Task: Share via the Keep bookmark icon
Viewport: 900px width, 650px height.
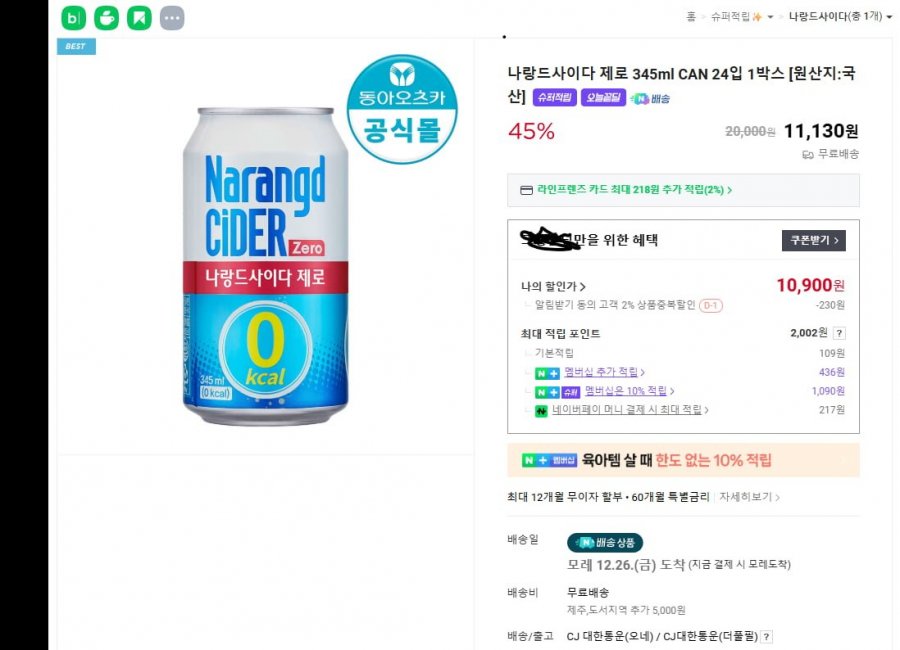Action: pos(139,18)
